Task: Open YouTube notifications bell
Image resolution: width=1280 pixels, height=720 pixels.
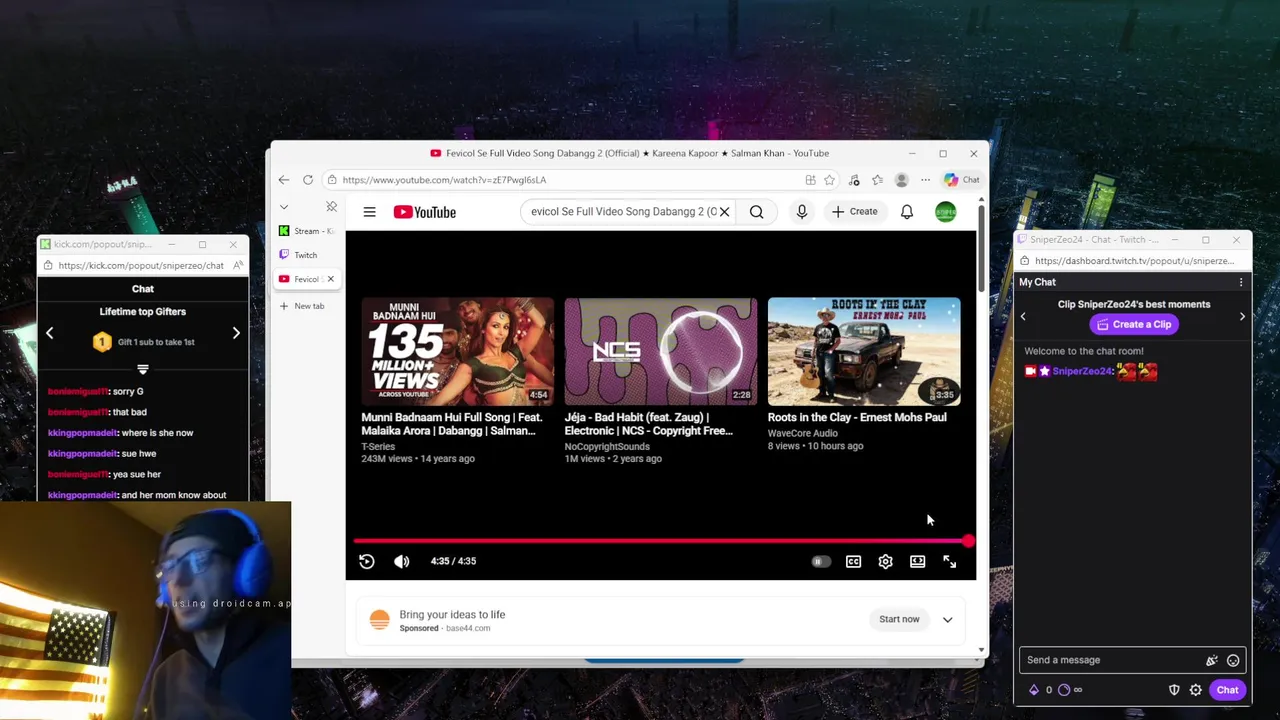Action: [x=906, y=212]
